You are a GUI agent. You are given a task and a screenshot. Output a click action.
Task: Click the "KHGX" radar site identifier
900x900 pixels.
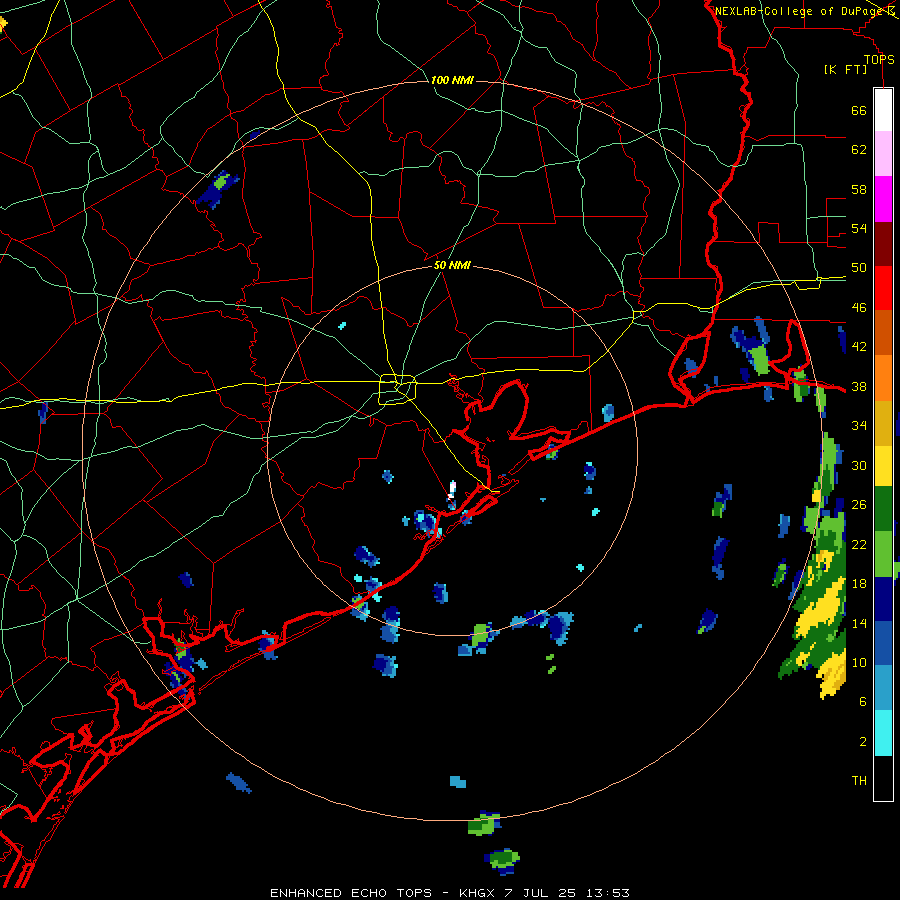click(476, 893)
